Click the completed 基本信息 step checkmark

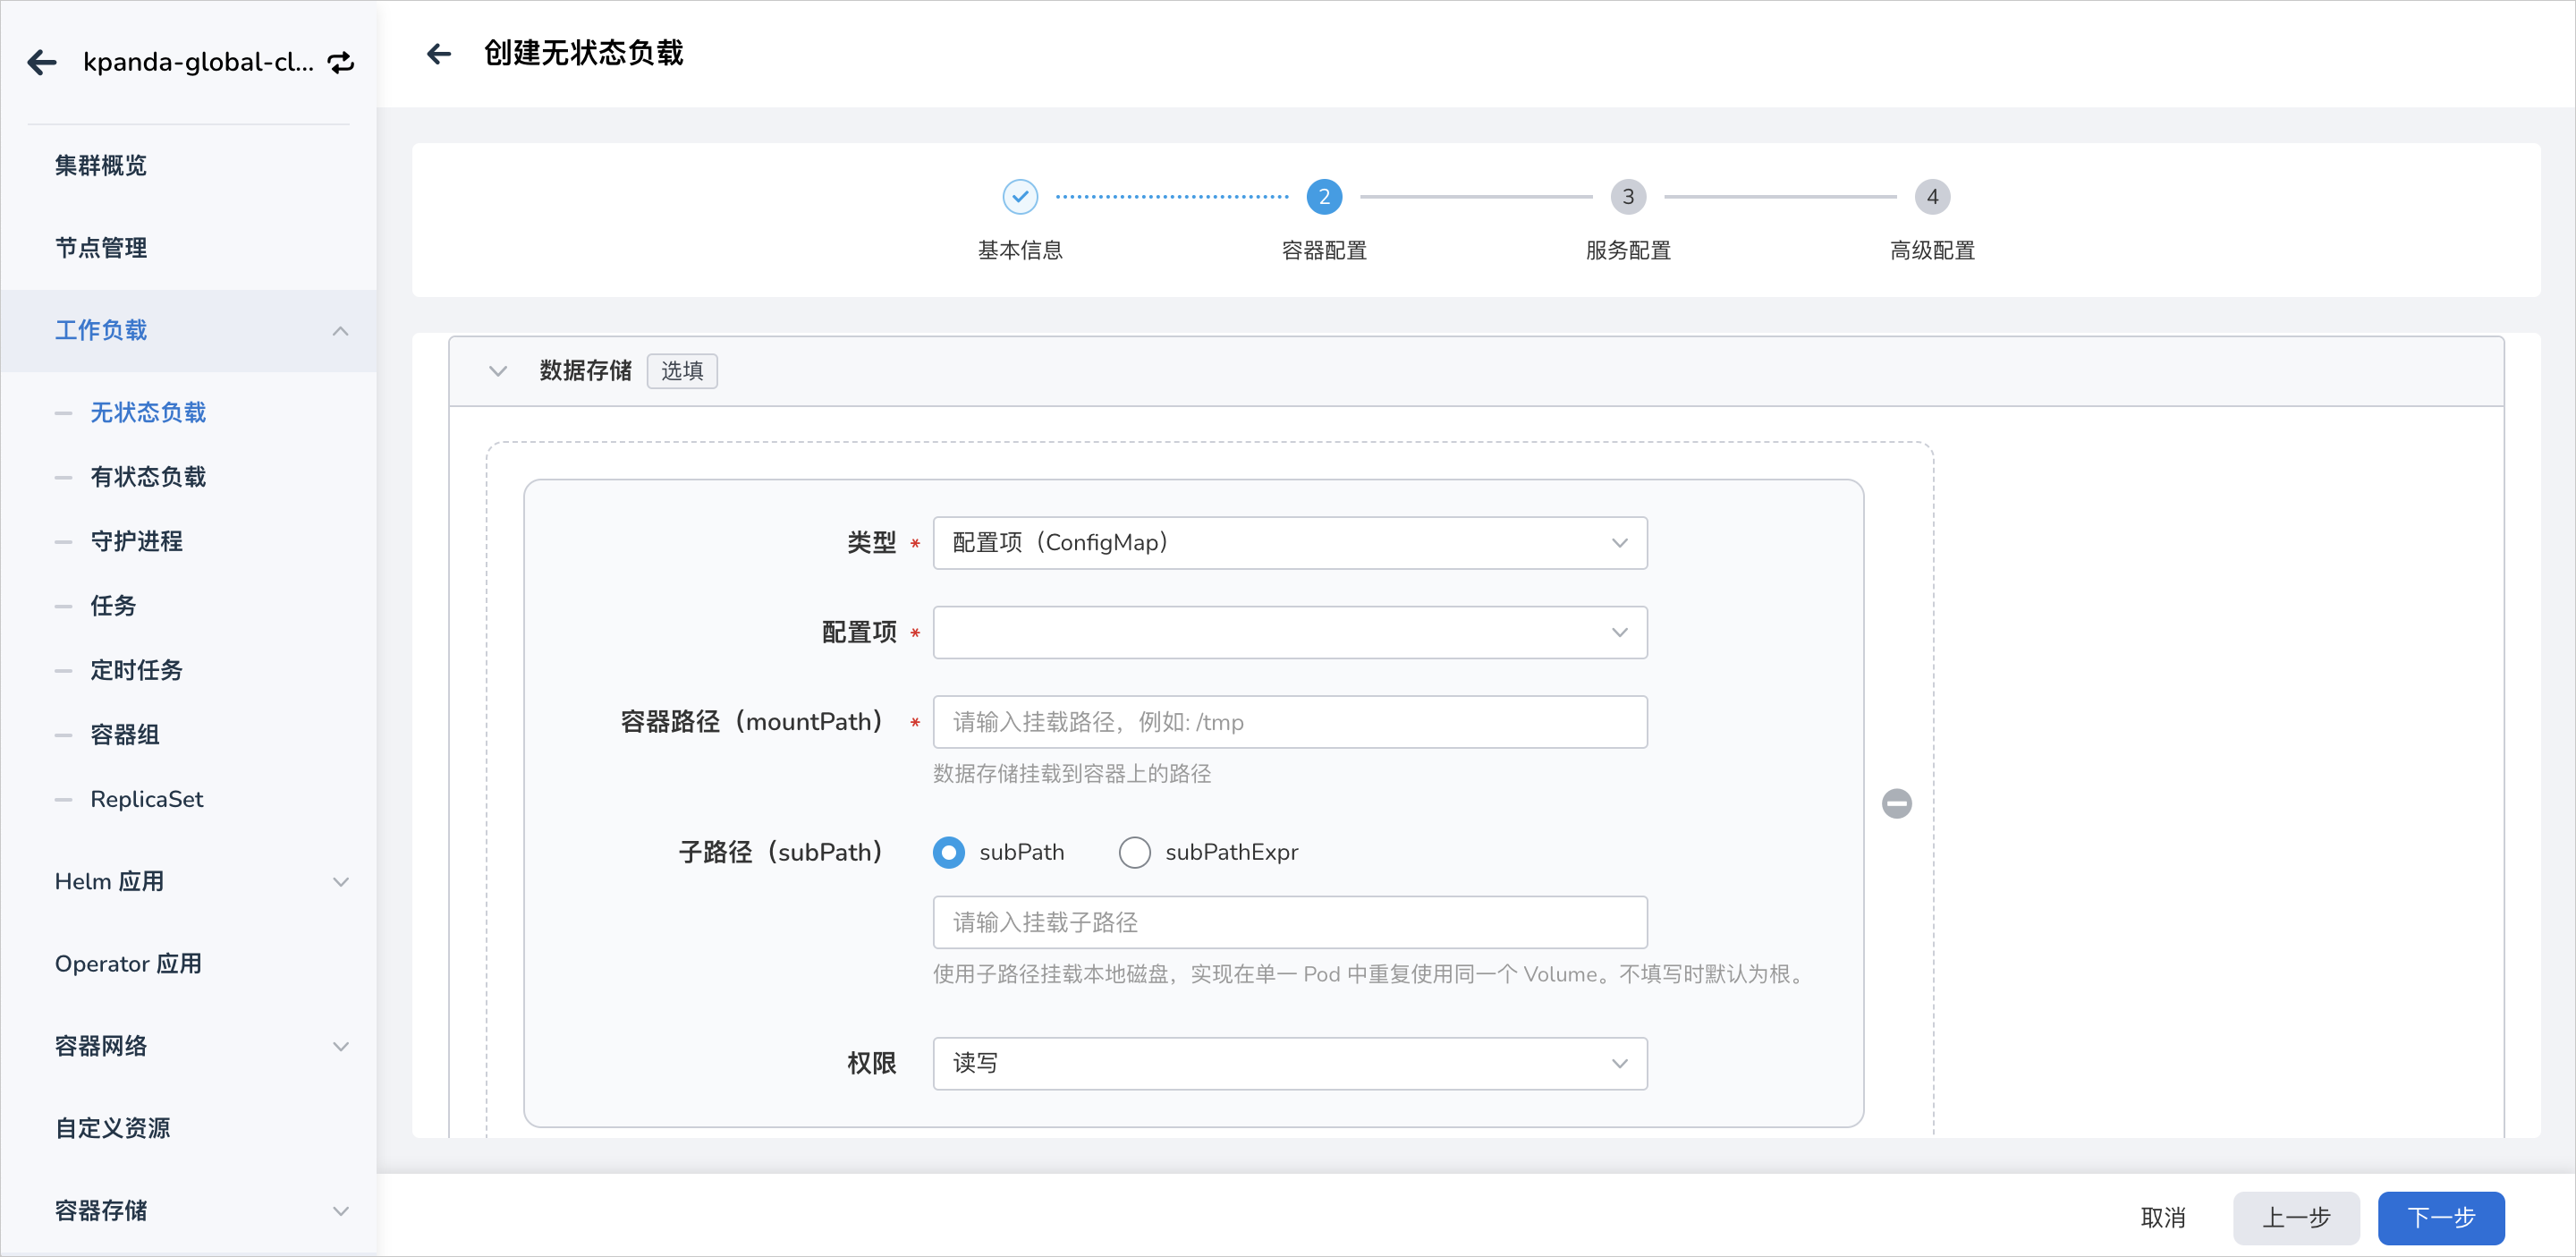pyautogui.click(x=1020, y=196)
